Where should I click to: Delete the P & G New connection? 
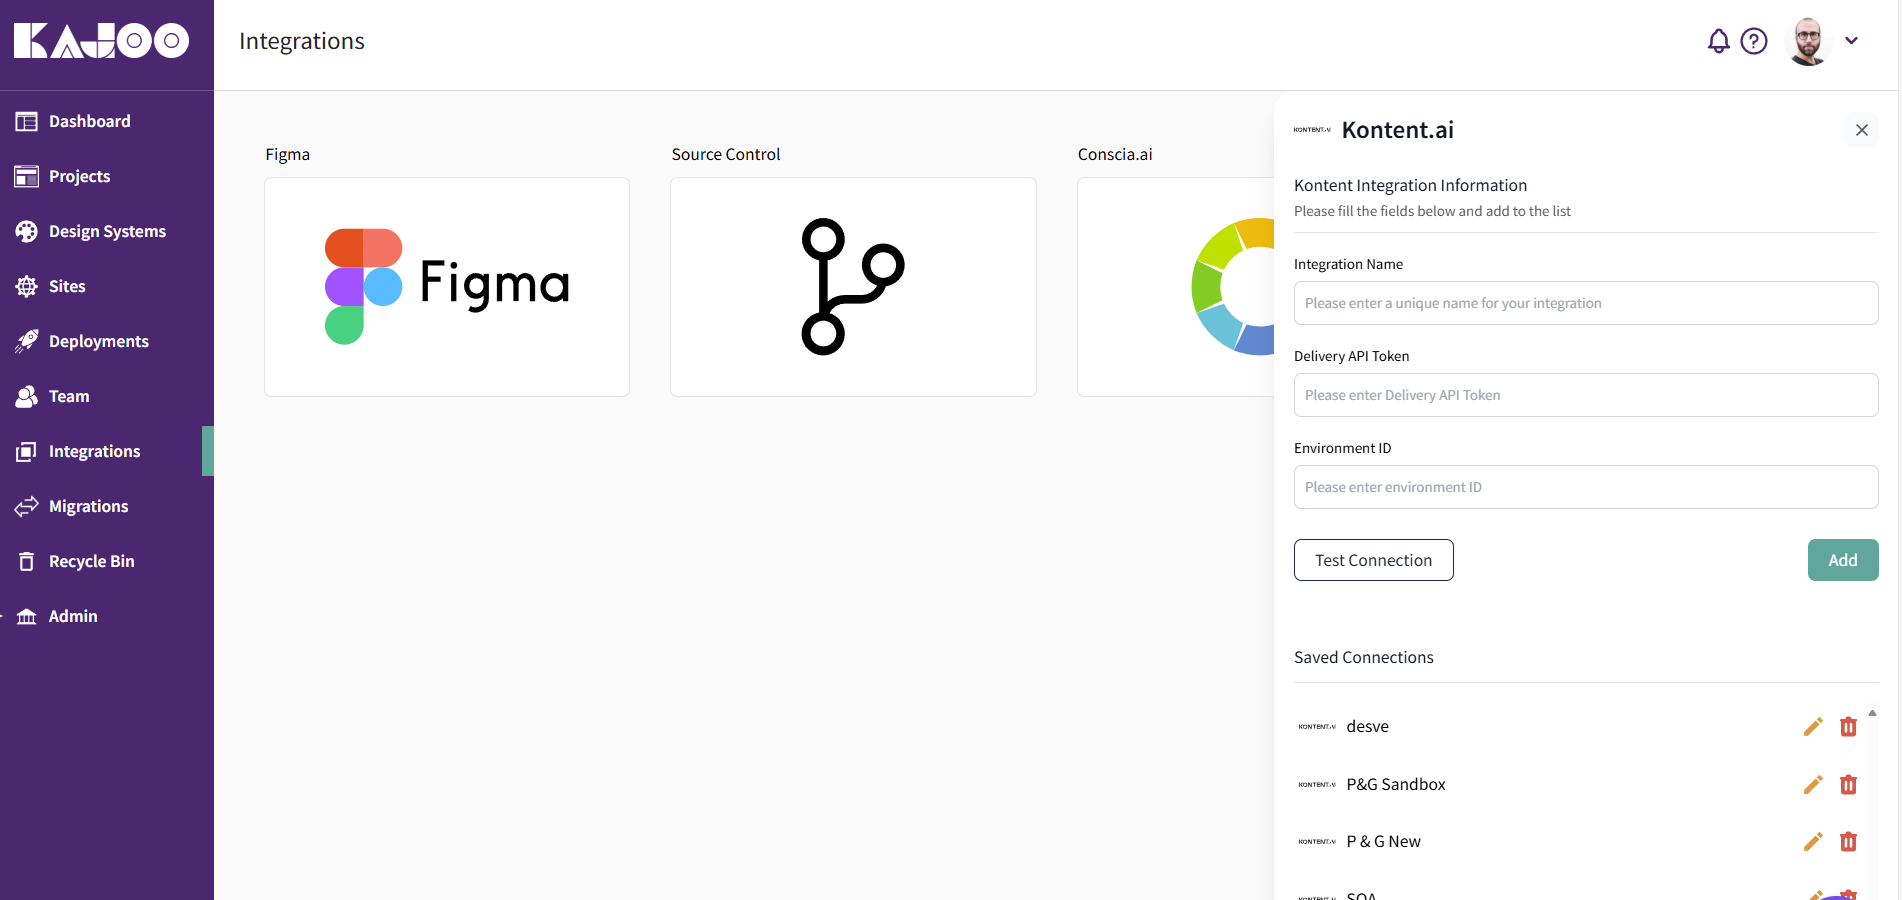(1848, 842)
